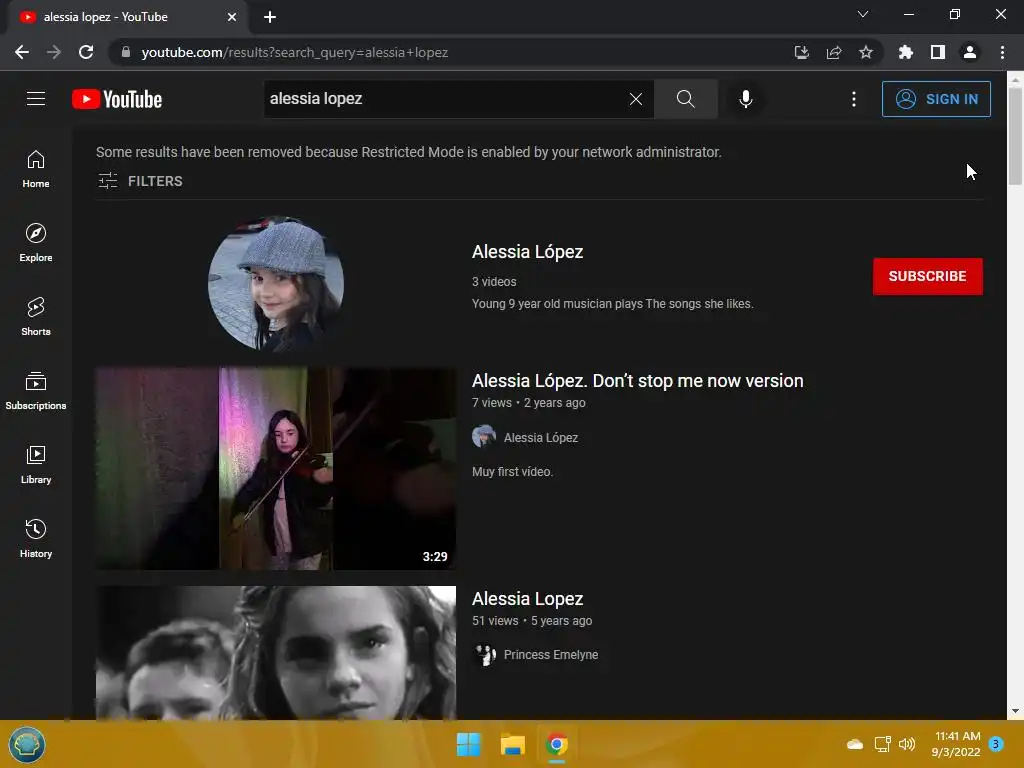Click the install app icon in address bar
The height and width of the screenshot is (768, 1024).
click(801, 52)
